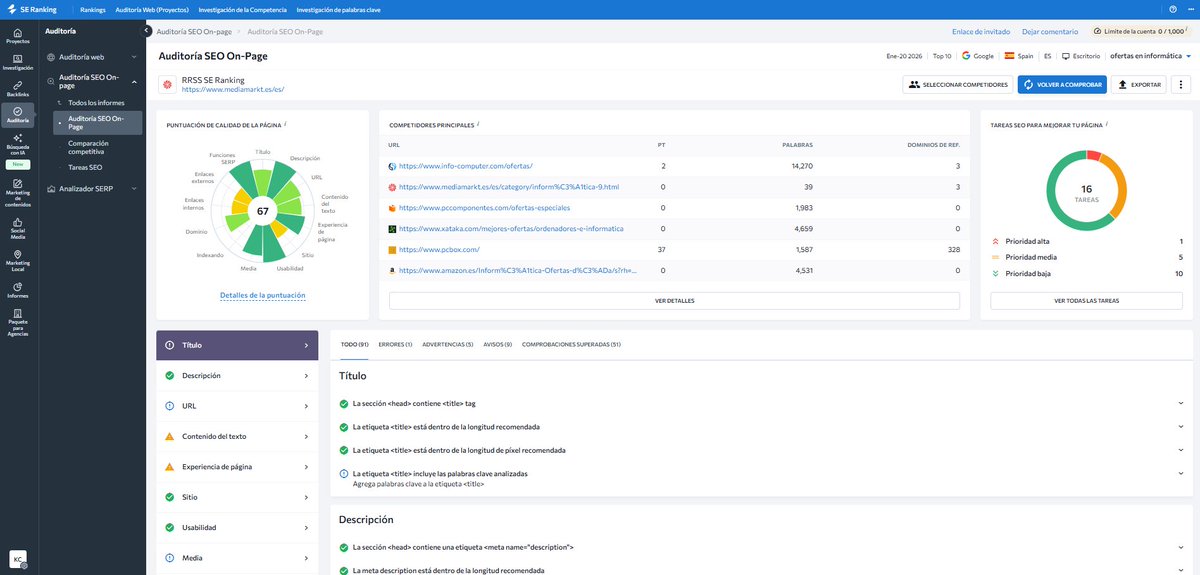This screenshot has width=1200, height=575.
Task: Expand the Analizador SERP menu
Action: coord(93,188)
